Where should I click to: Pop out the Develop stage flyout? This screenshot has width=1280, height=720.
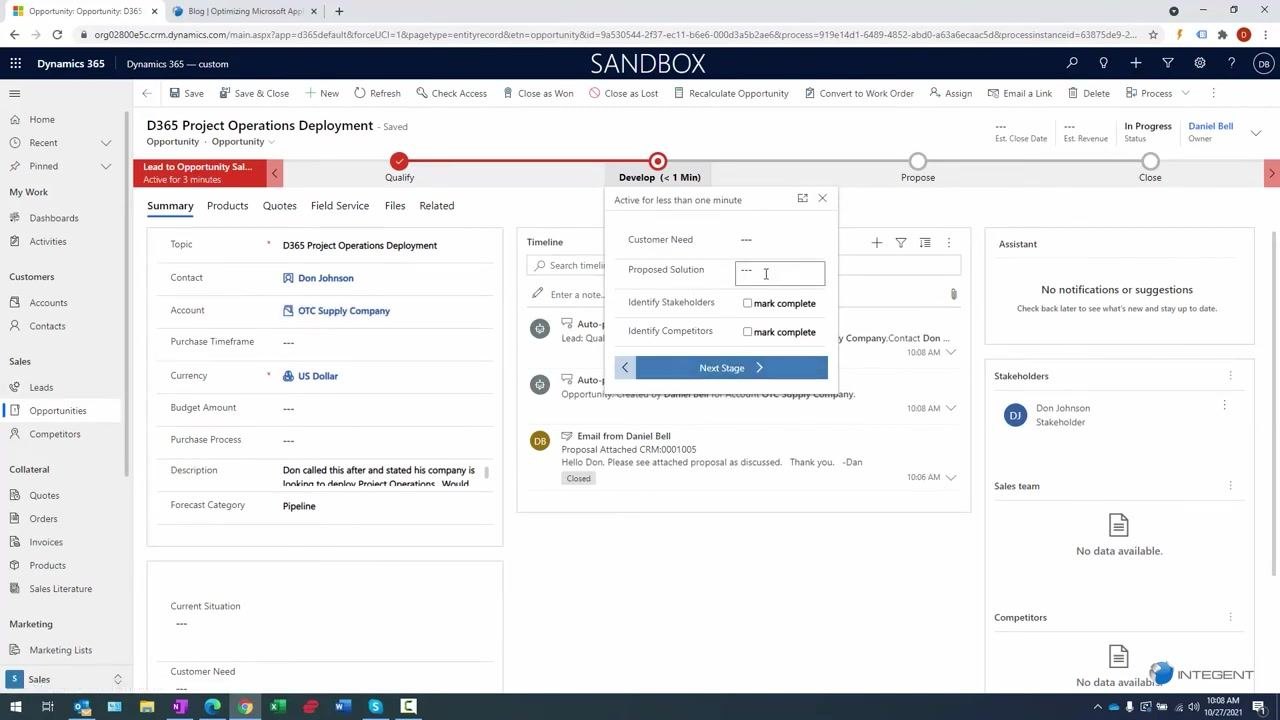(802, 198)
